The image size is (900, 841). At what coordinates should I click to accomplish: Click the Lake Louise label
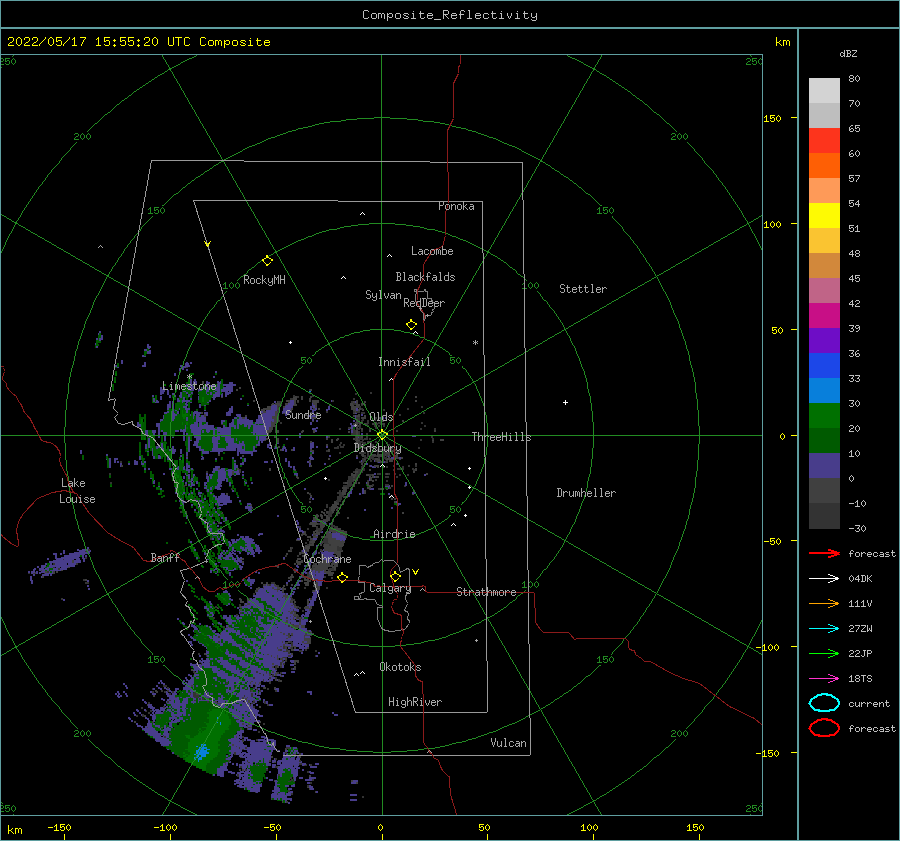pyautogui.click(x=77, y=491)
